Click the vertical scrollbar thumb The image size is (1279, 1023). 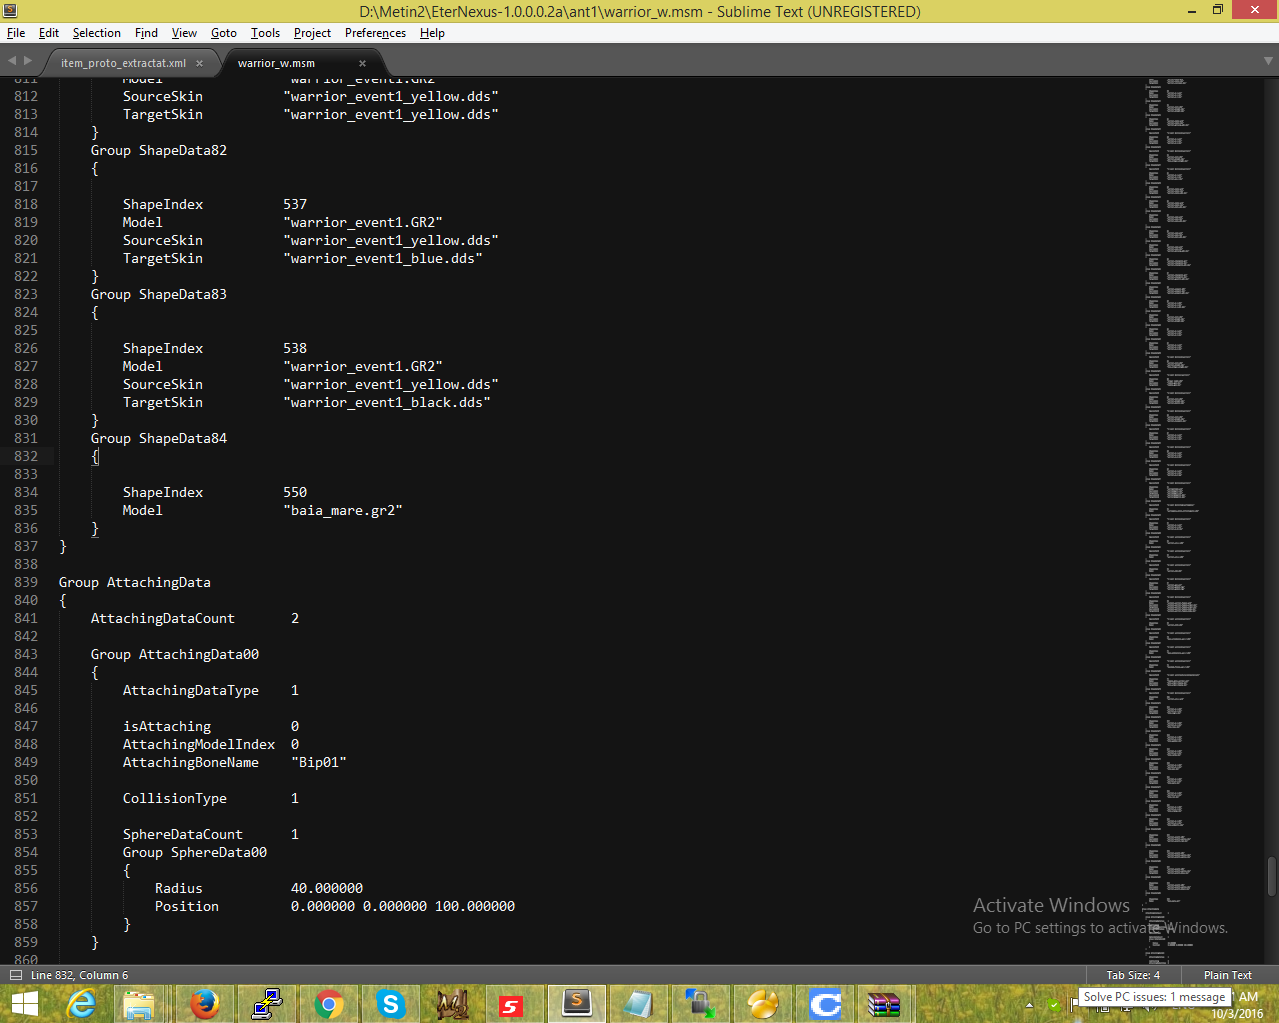click(1272, 877)
